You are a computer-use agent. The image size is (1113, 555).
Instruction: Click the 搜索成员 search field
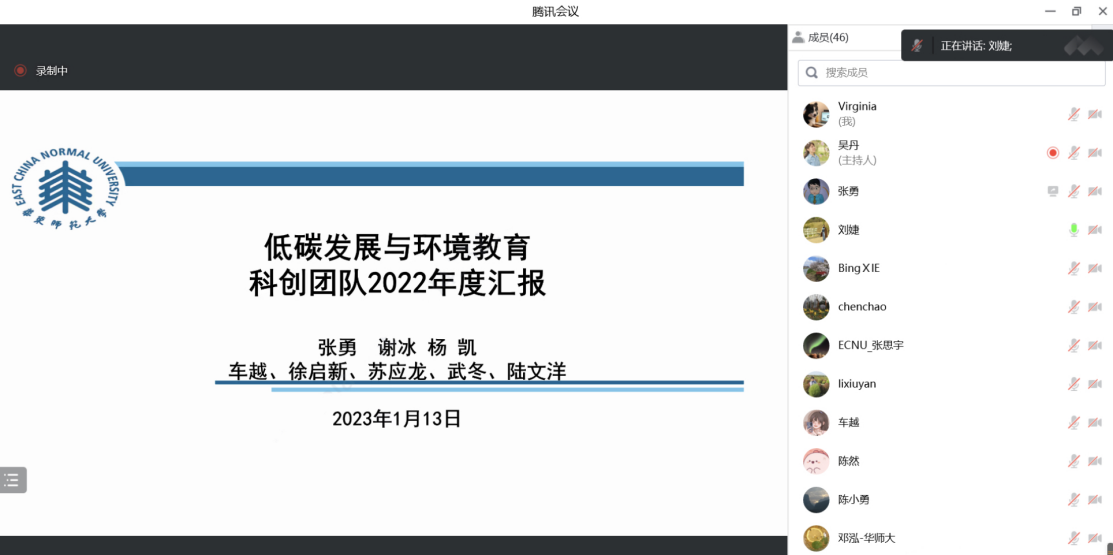point(950,73)
